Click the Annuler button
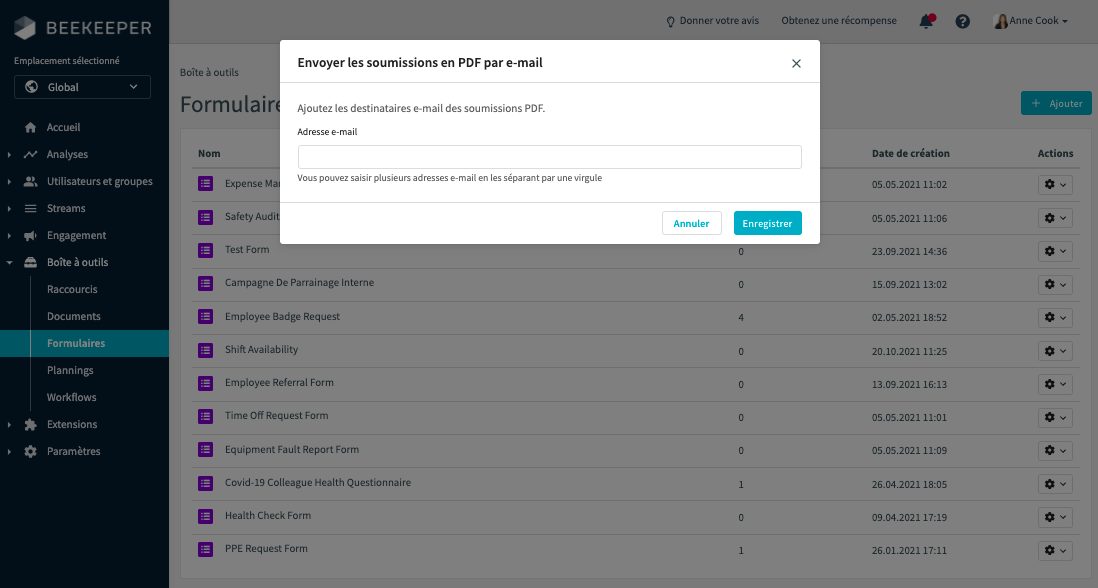 click(691, 223)
